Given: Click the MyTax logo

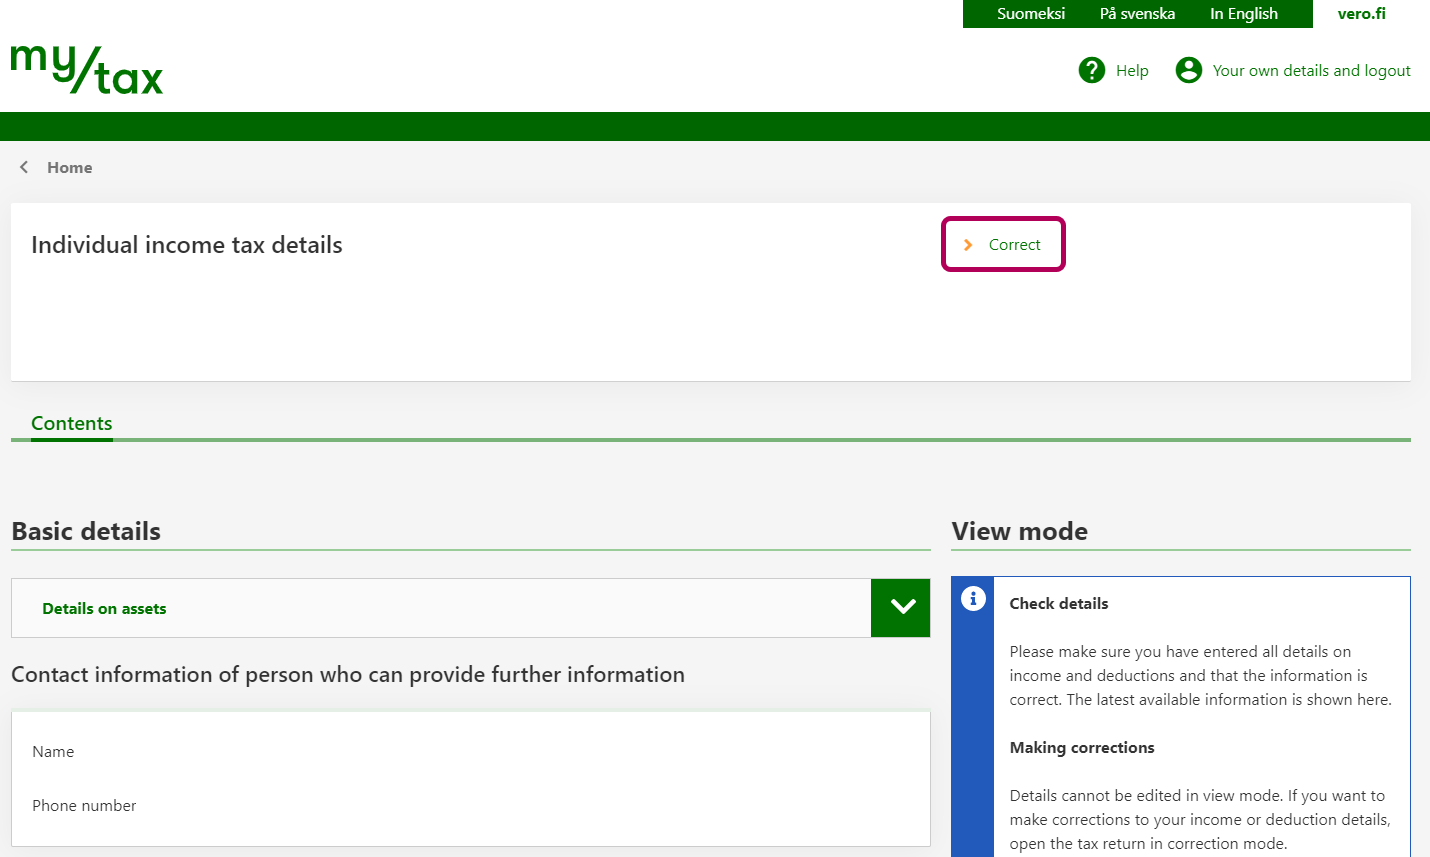Looking at the screenshot, I should (x=87, y=69).
